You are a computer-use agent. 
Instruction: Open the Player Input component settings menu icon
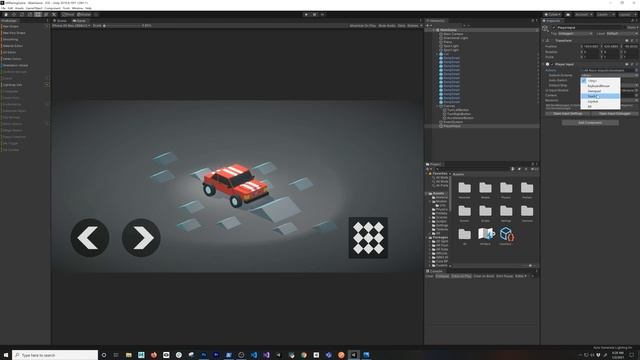click(x=636, y=64)
